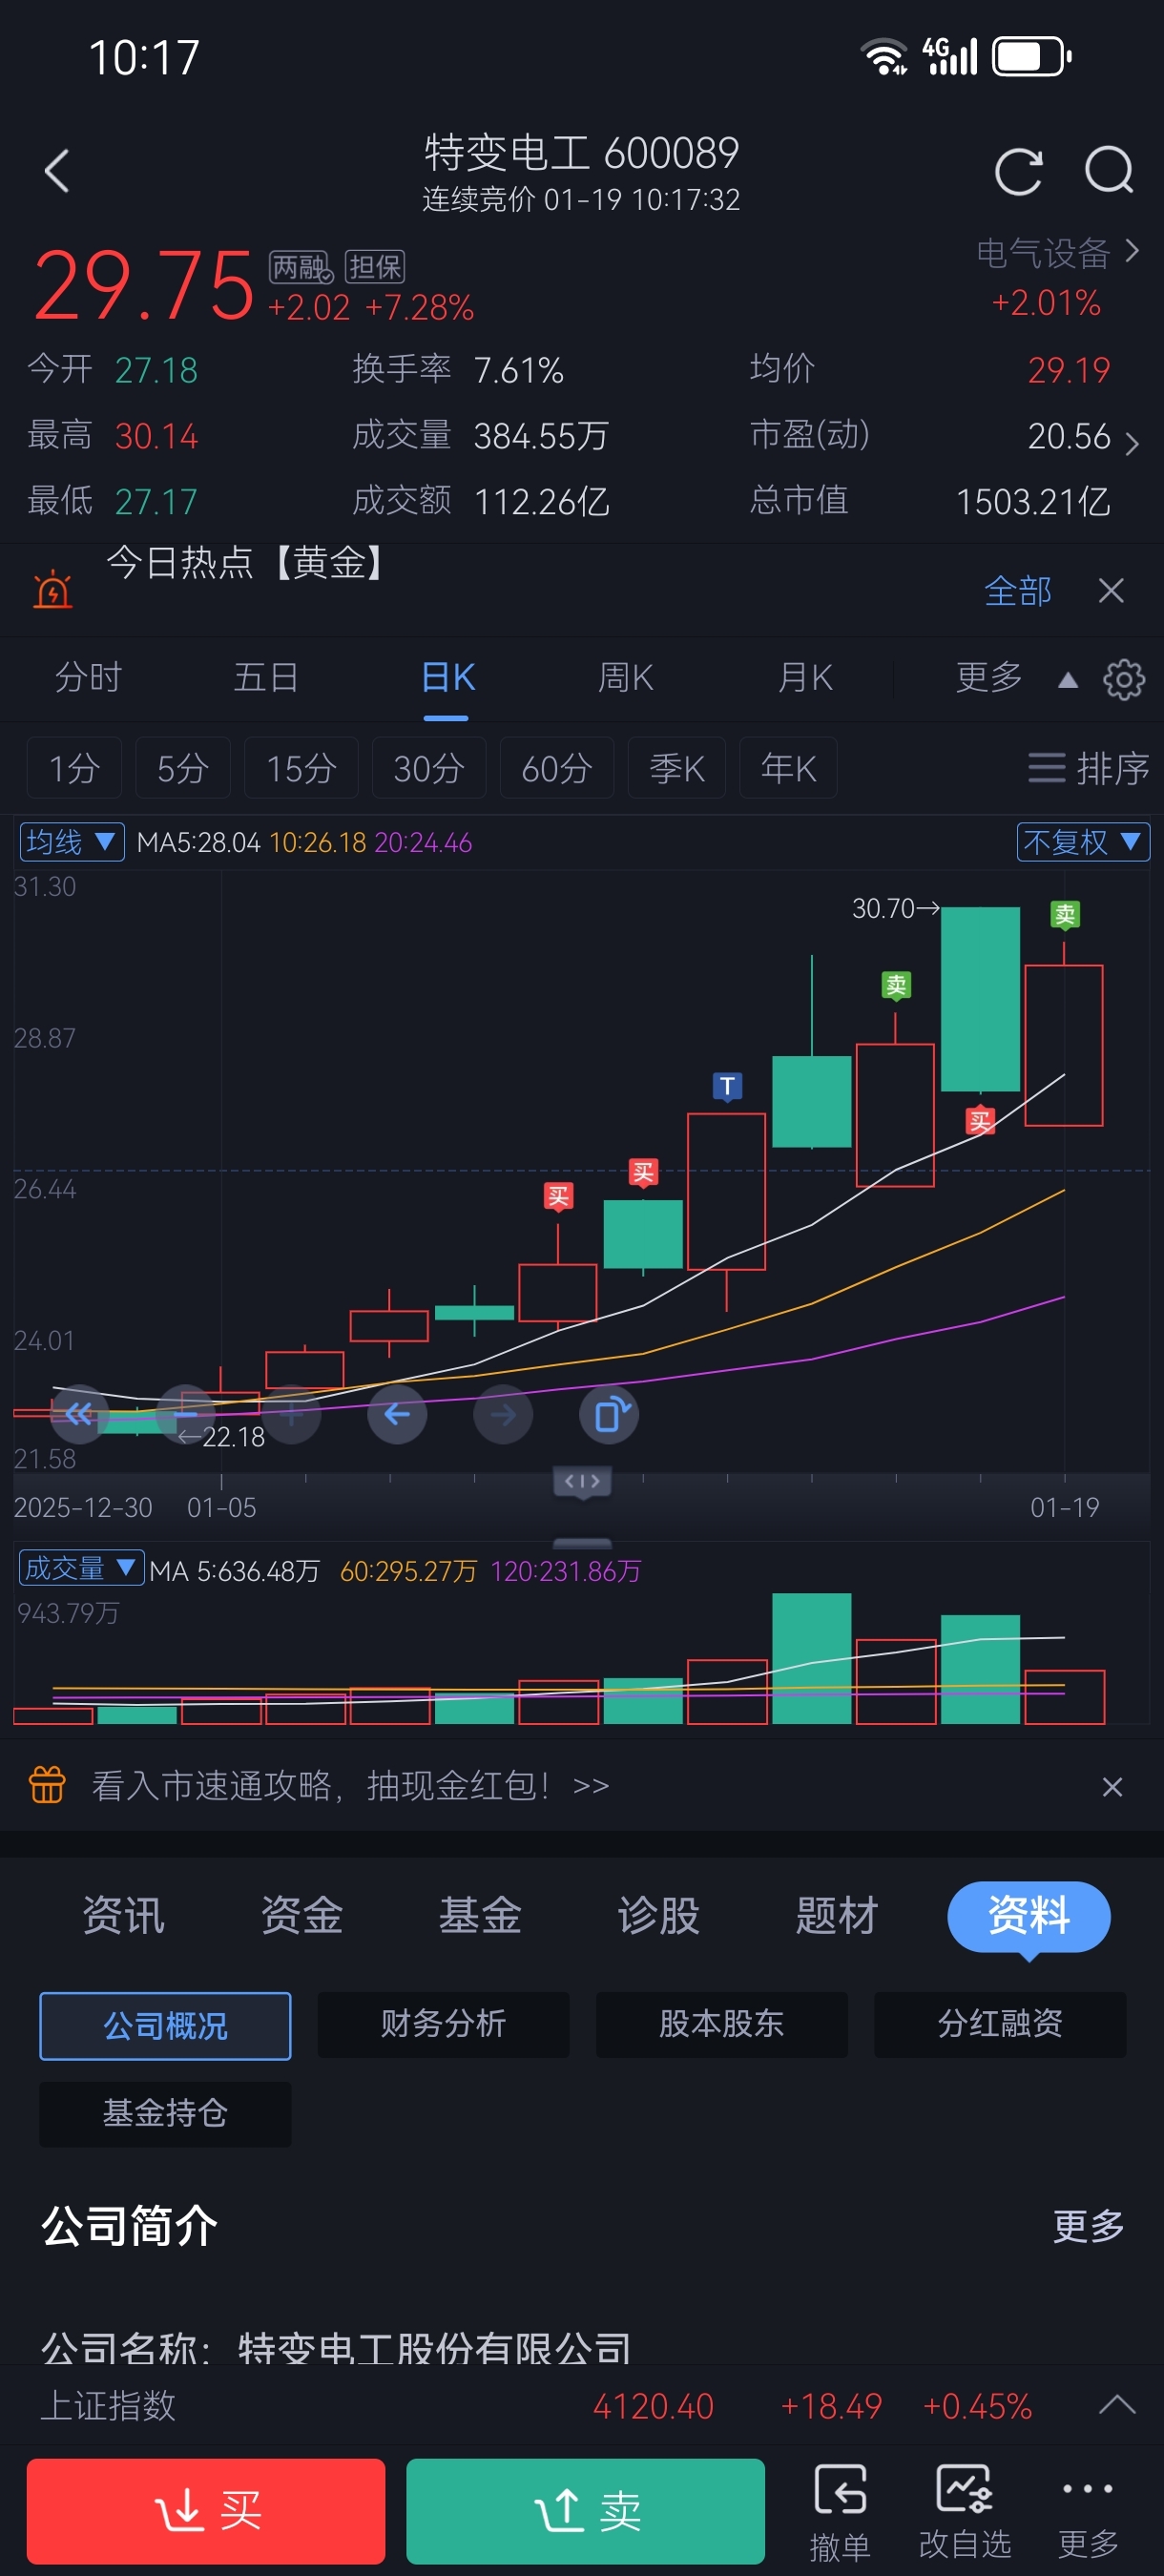Expand 更多 chart period options
This screenshot has width=1164, height=2576.
click(1015, 678)
